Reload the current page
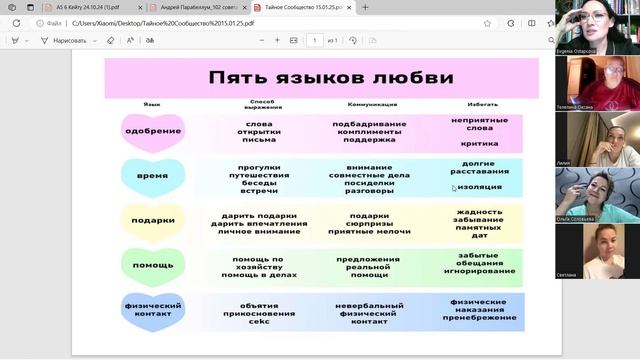The height and width of the screenshot is (360, 640). [16, 23]
